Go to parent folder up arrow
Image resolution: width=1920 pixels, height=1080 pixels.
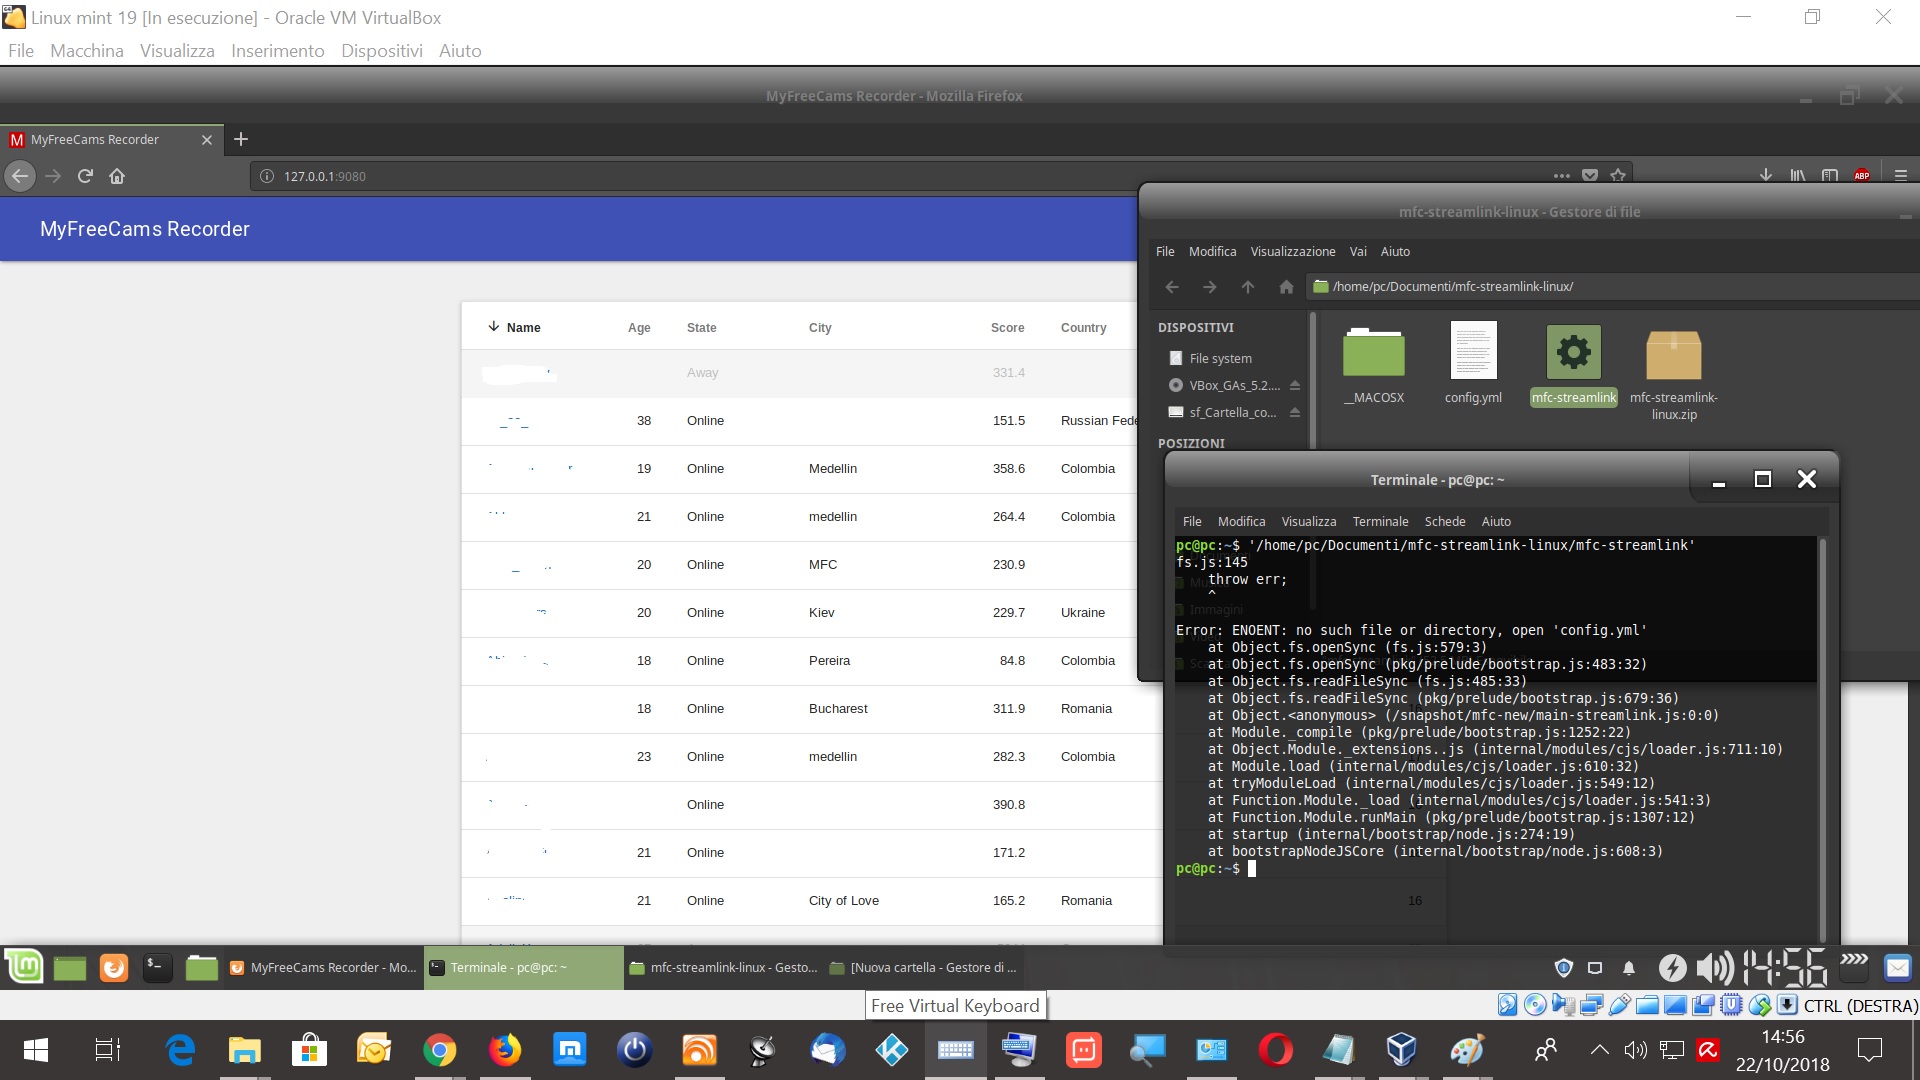(1248, 287)
